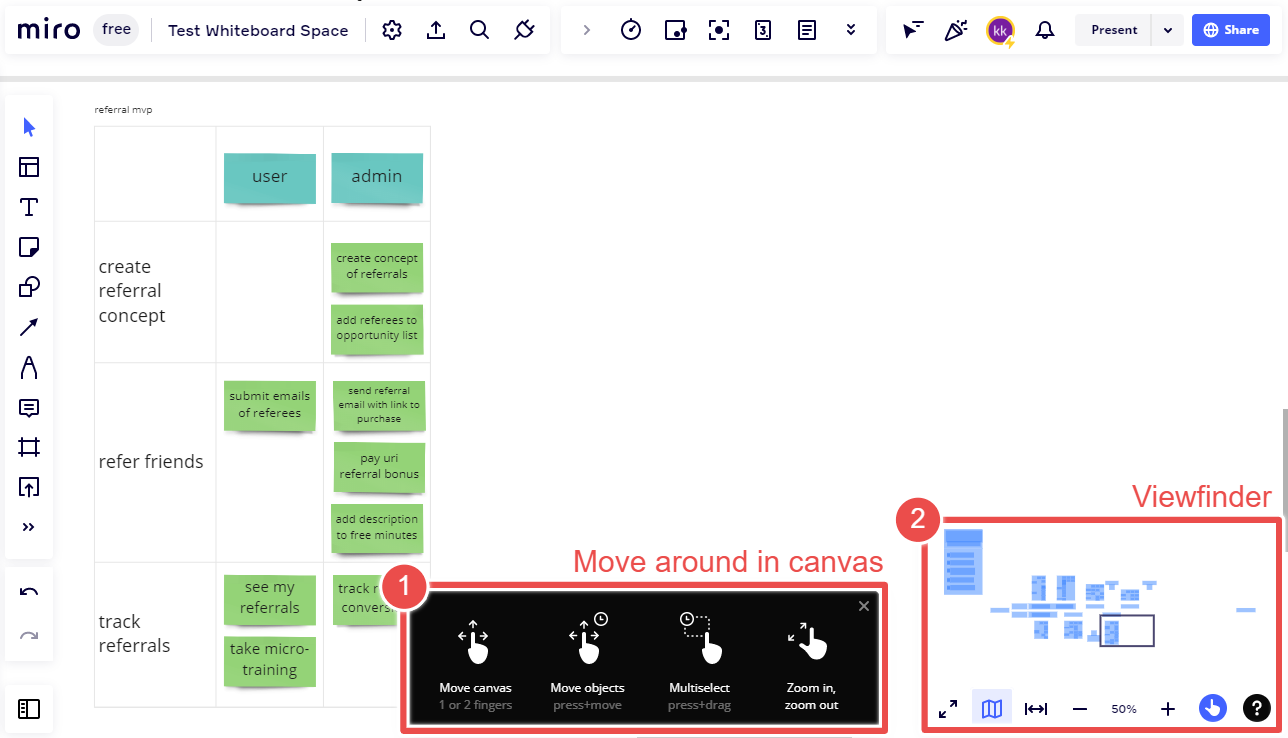Viewport: 1288px width, 738px height.
Task: Close the touch gestures hint panel
Action: (864, 606)
